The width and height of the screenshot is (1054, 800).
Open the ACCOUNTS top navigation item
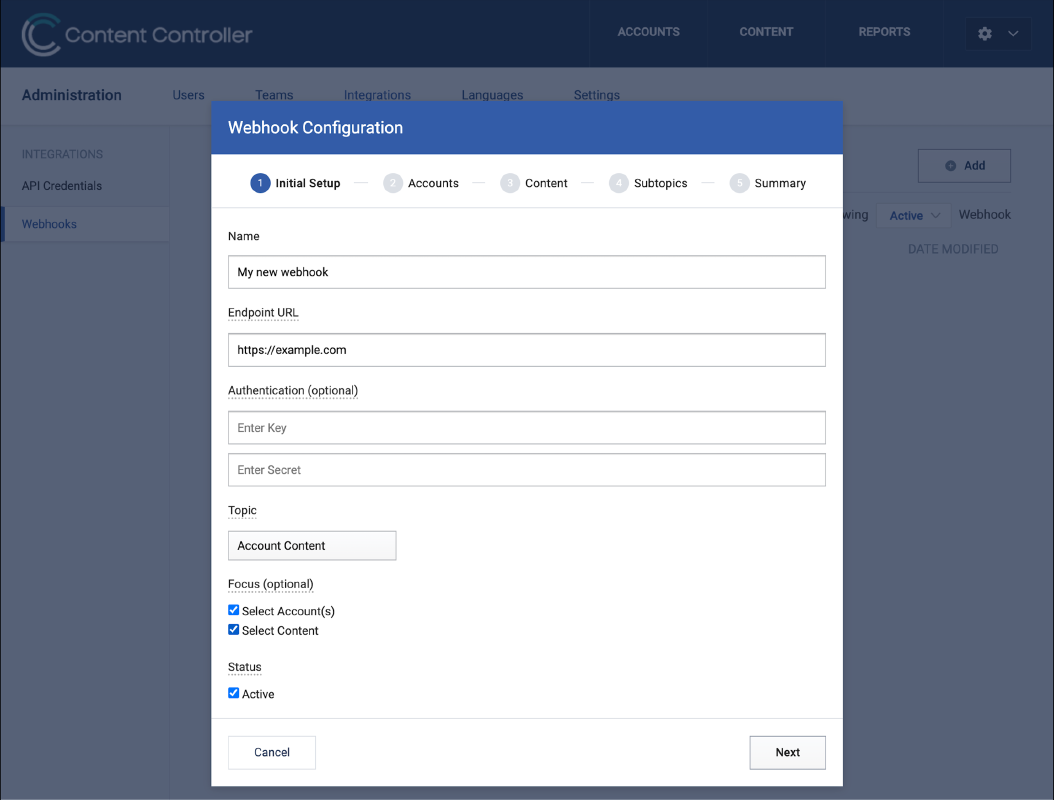(x=649, y=32)
